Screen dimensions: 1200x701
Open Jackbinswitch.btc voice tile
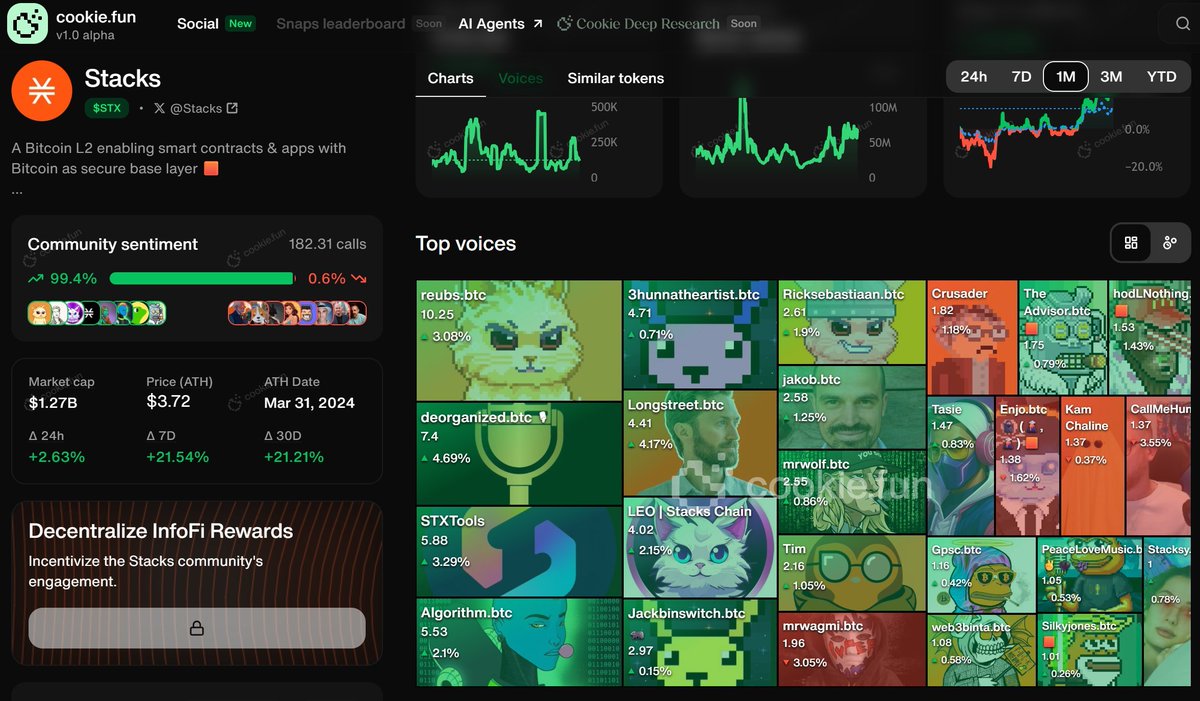(700, 643)
